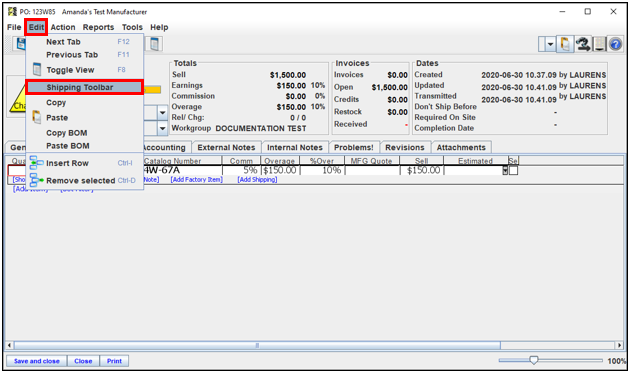This screenshot has width=630, height=375.
Task: Choose Insert Row from Edit menu
Action: [x=84, y=163]
